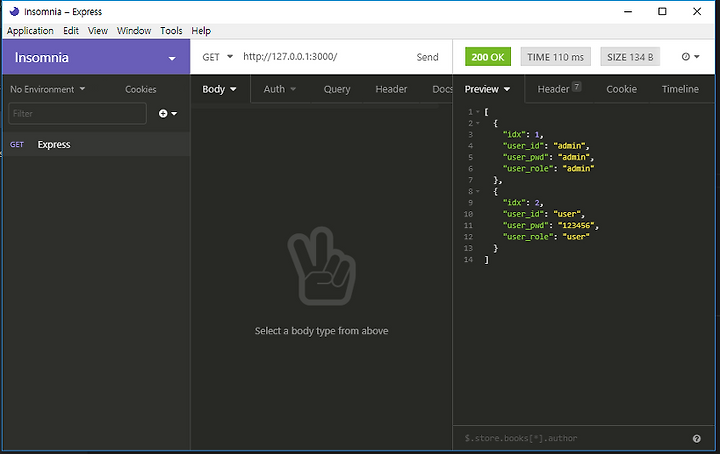Click the "user_role": "user" line
720x454 pixels.
546,237
